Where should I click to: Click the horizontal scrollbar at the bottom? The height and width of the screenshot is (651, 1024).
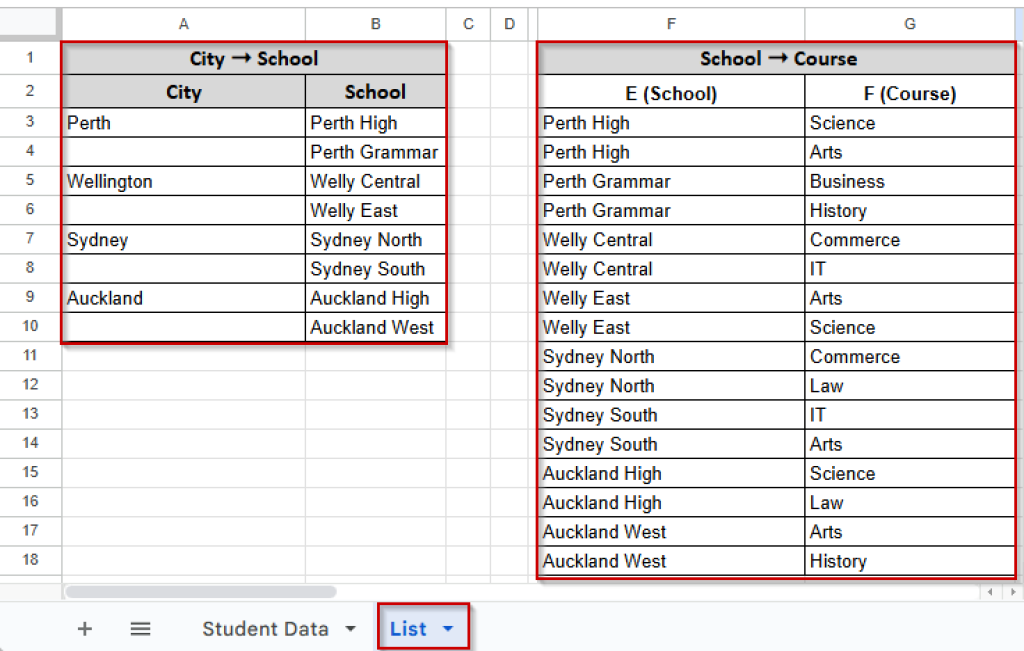pos(200,594)
